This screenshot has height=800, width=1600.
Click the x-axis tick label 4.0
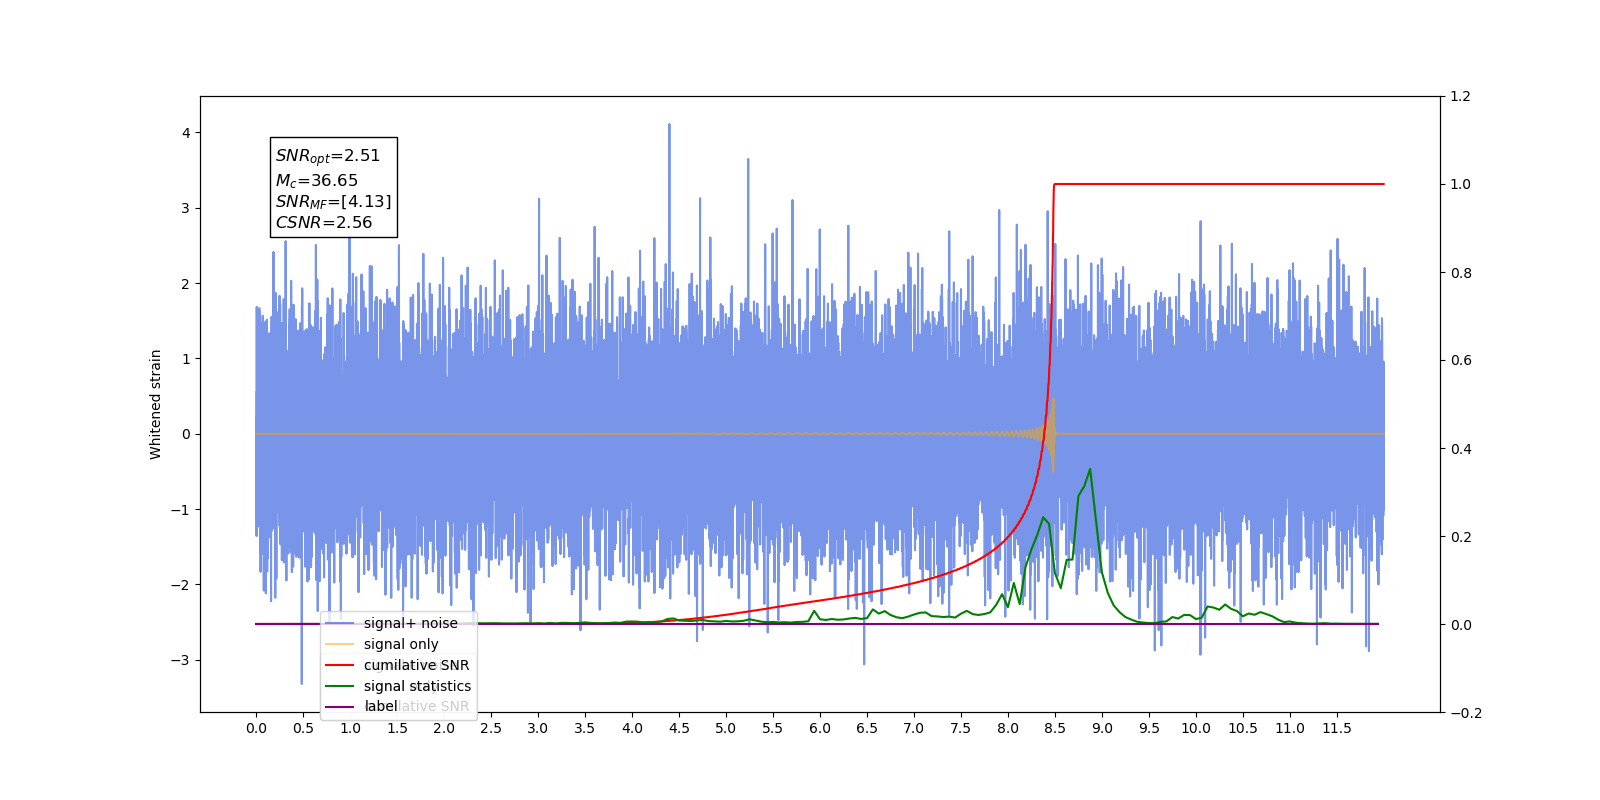coord(632,728)
